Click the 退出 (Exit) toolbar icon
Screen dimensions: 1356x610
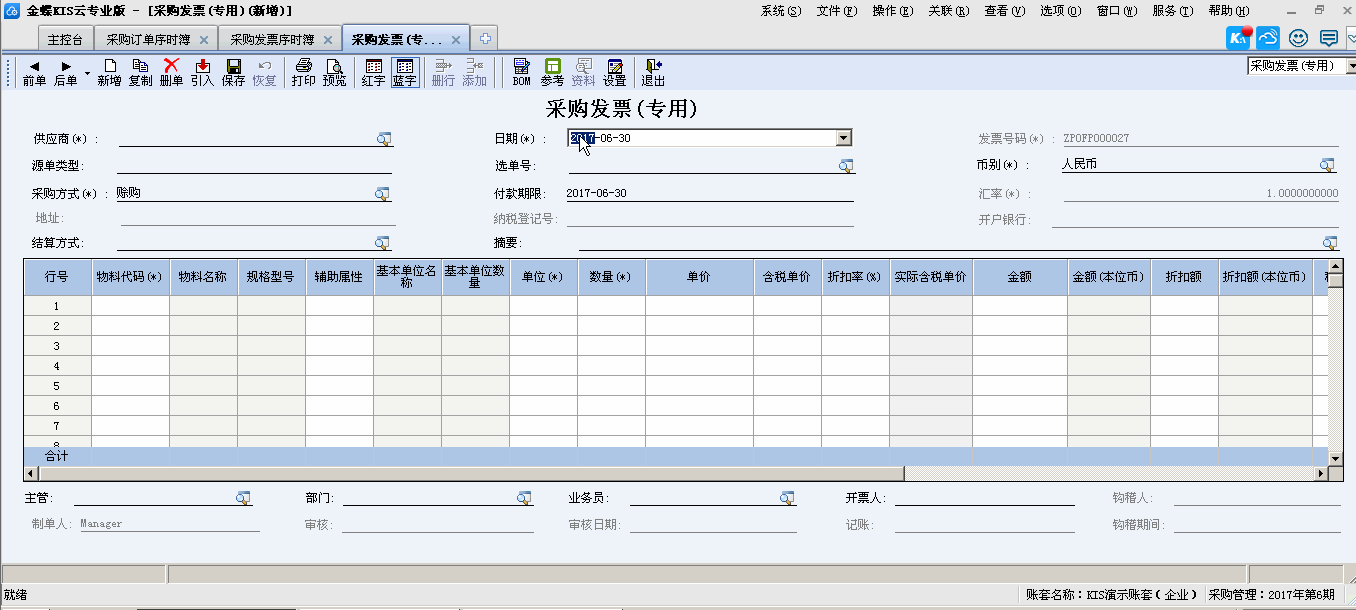(x=653, y=72)
